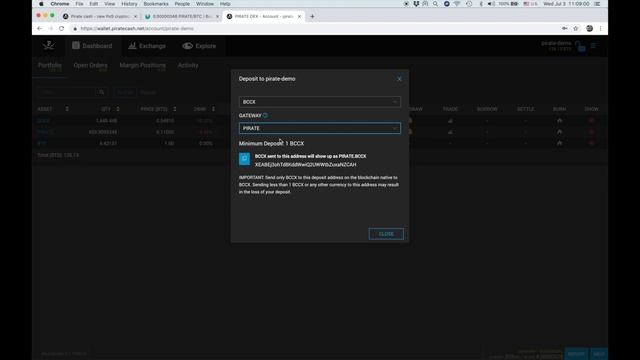This screenshot has width=640, height=360.
Task: Open the Chrome menu in menu bar
Action: pos(60,4)
